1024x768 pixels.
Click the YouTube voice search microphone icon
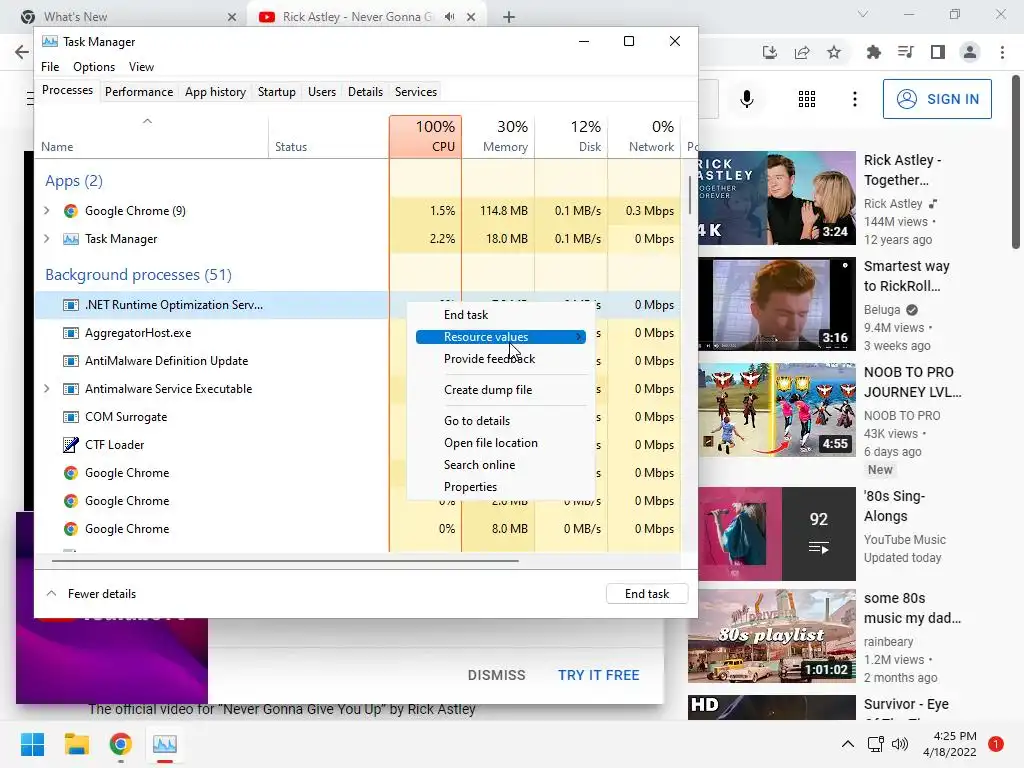point(746,99)
